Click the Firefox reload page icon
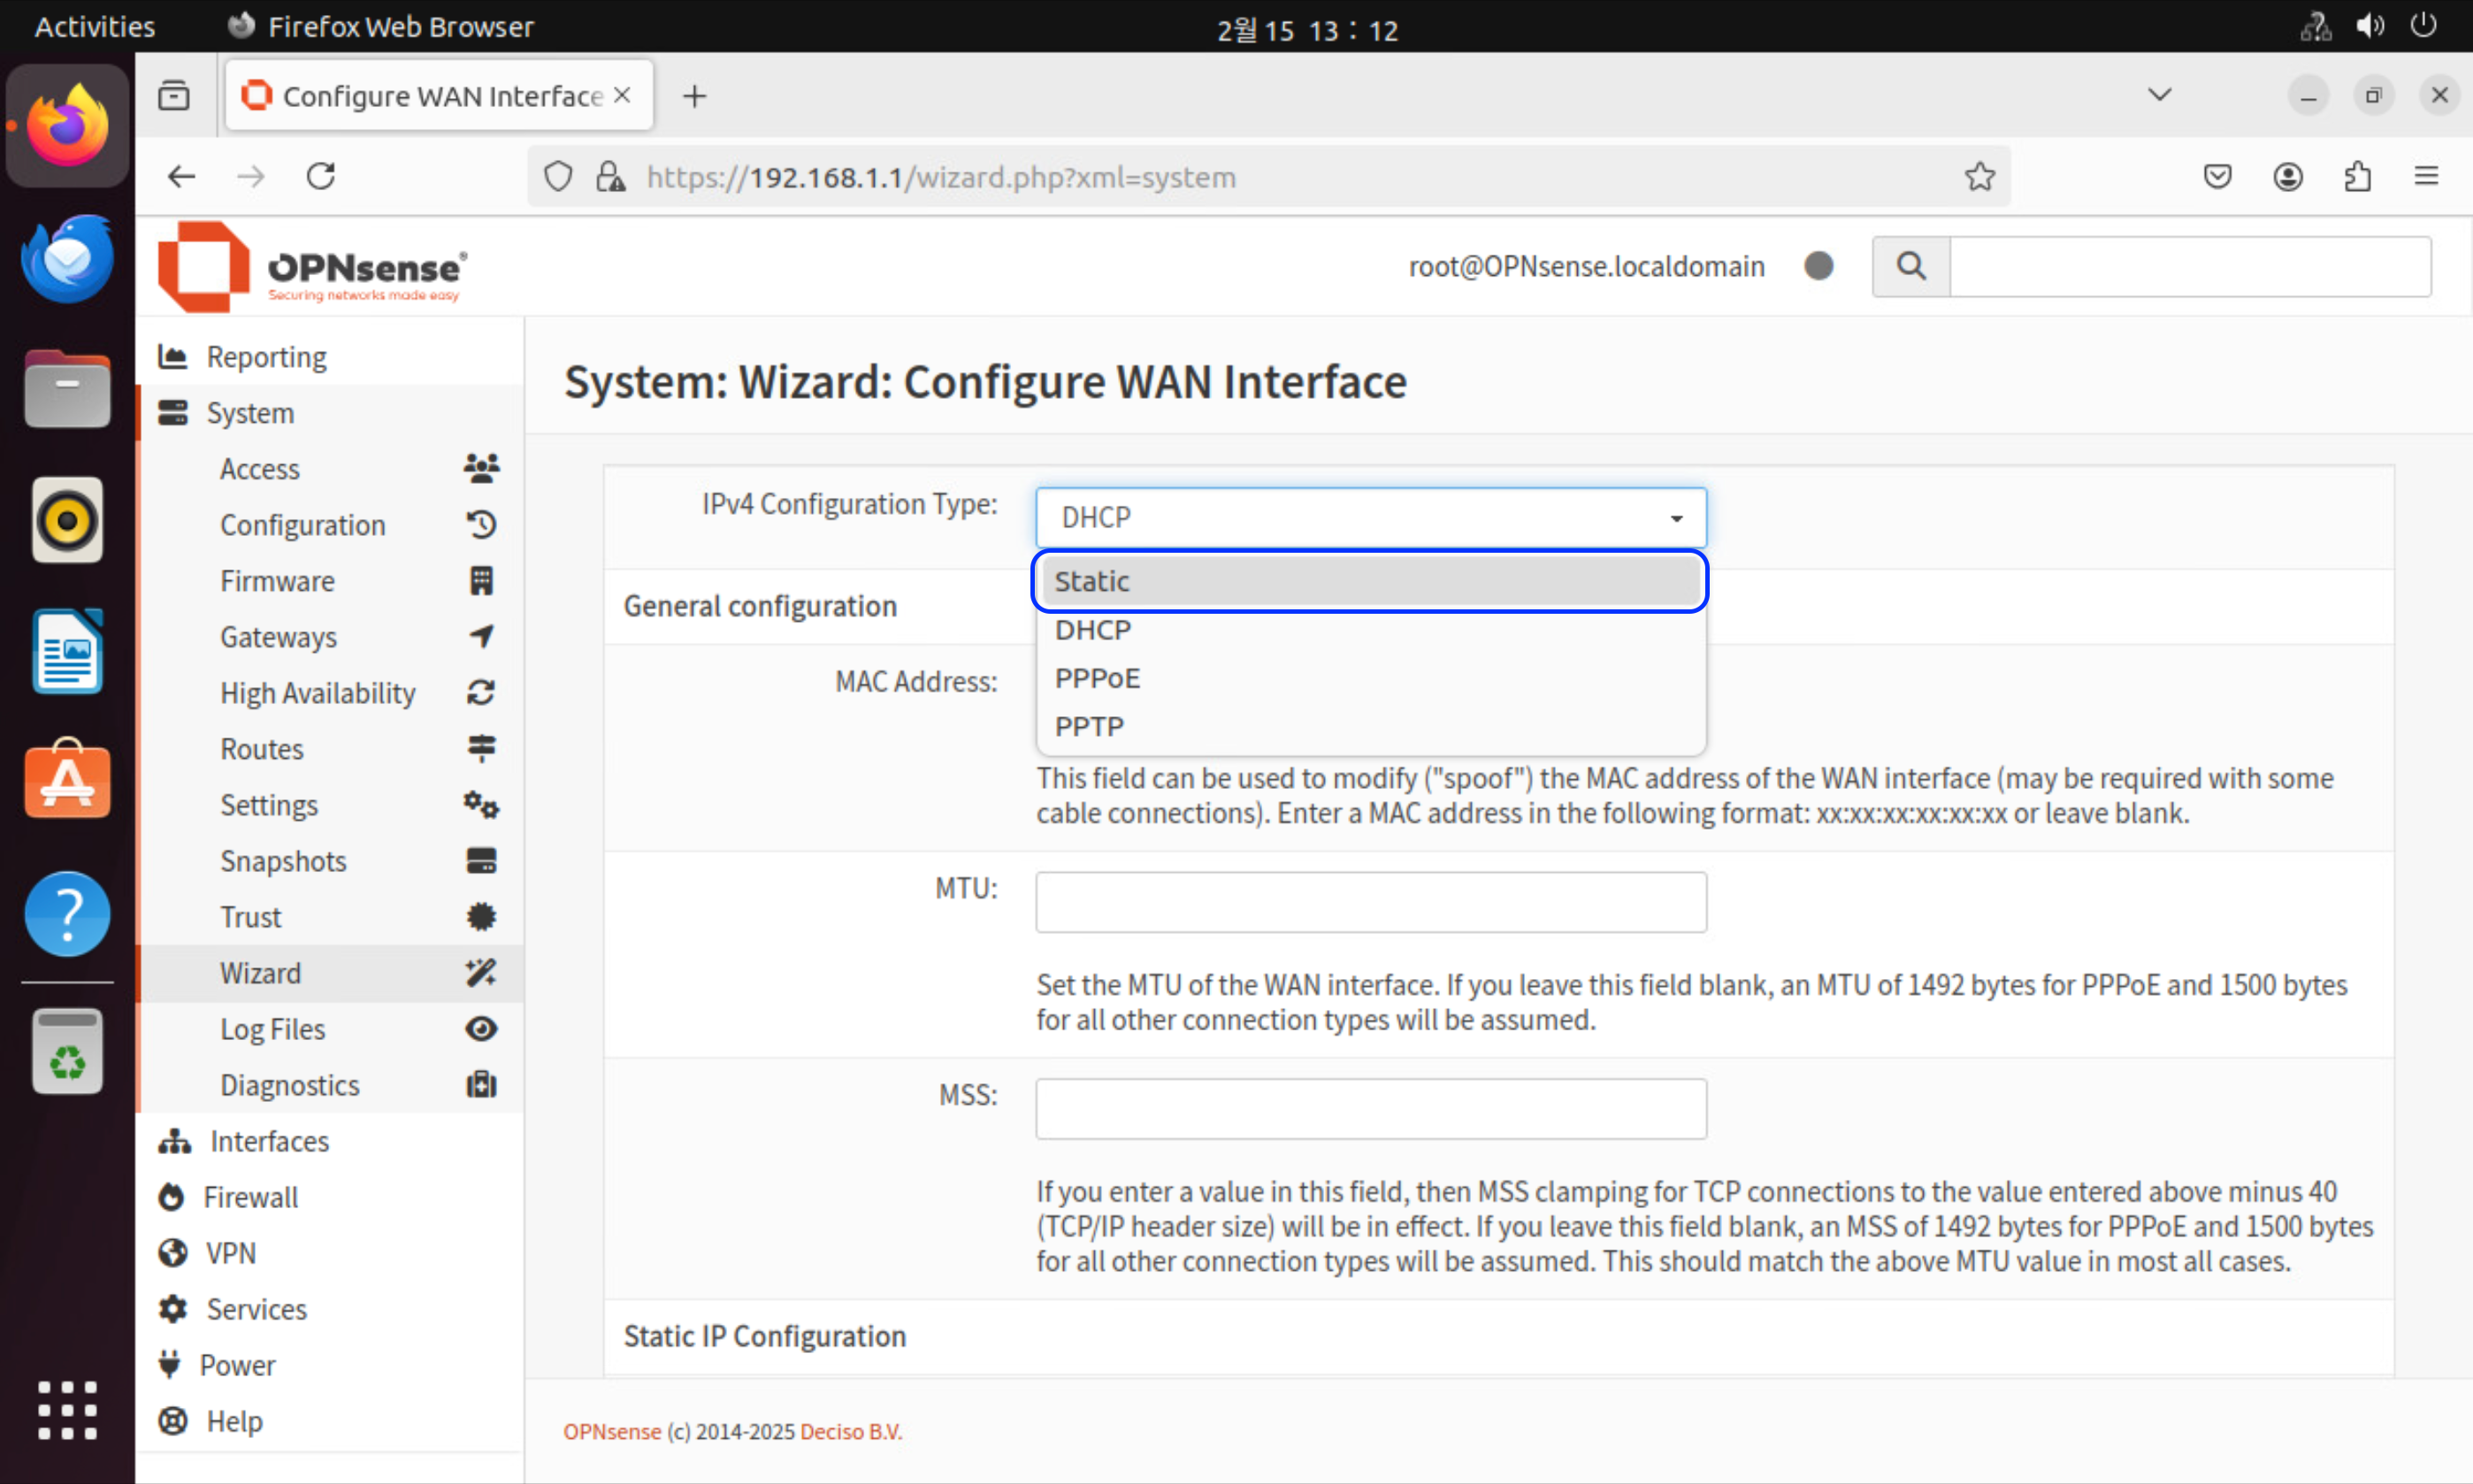The height and width of the screenshot is (1484, 2473). pyautogui.click(x=320, y=177)
